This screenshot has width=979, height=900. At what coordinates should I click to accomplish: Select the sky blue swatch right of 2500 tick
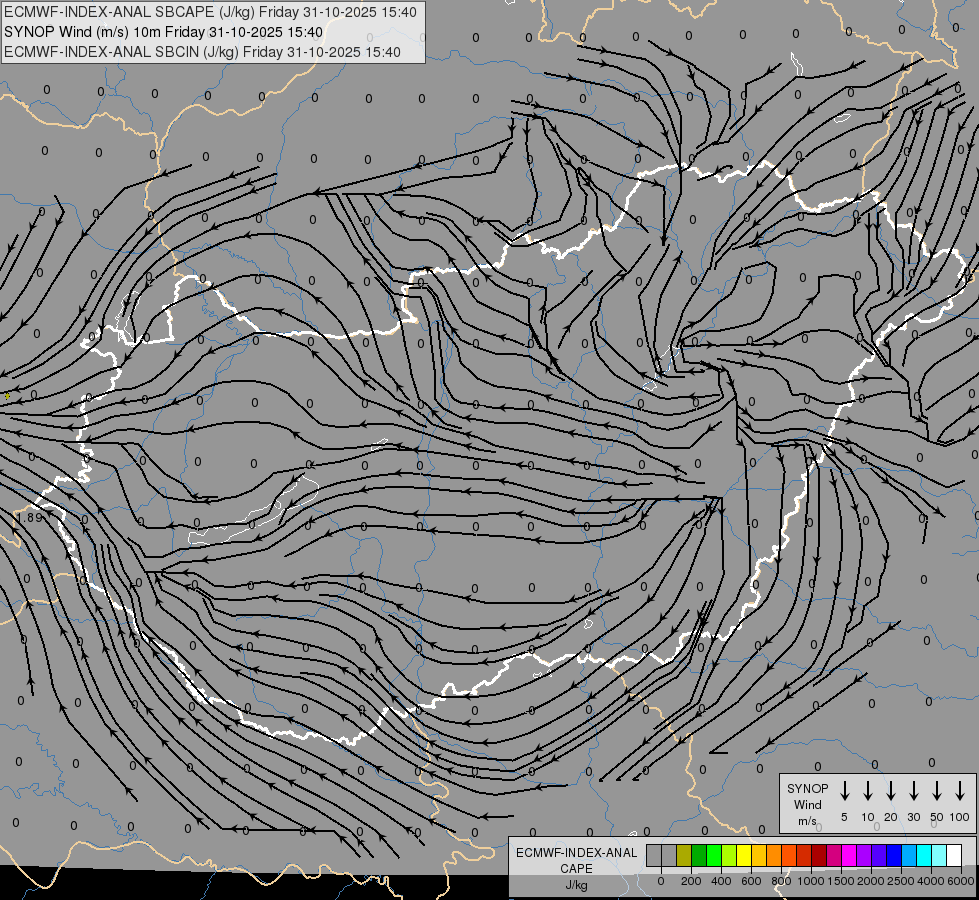(910, 855)
